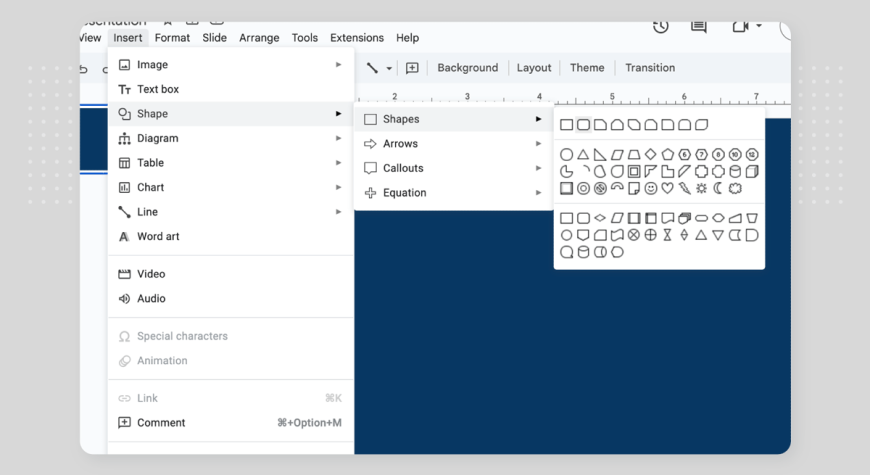The height and width of the screenshot is (475, 870).
Task: Insert the block arc shape
Action: (617, 187)
